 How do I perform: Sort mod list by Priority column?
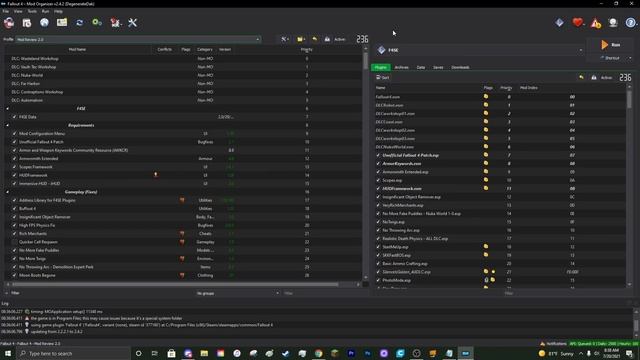coord(307,49)
